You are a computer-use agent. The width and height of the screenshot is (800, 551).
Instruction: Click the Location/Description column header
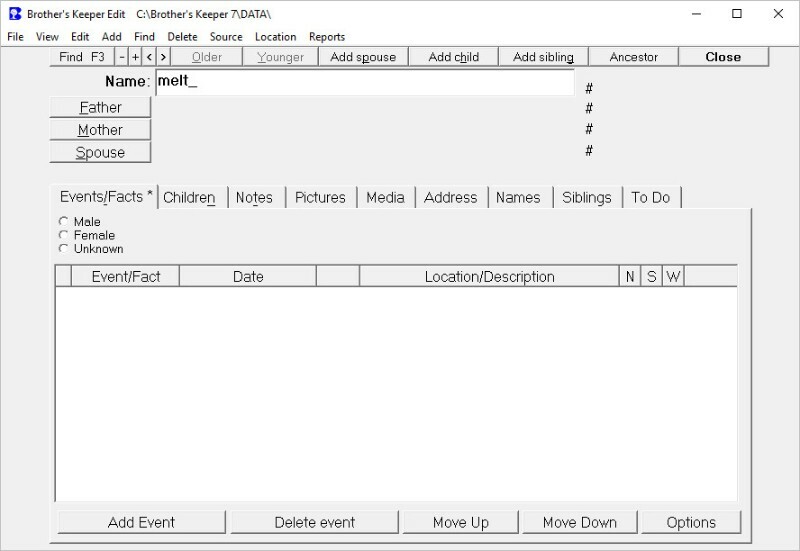(489, 277)
